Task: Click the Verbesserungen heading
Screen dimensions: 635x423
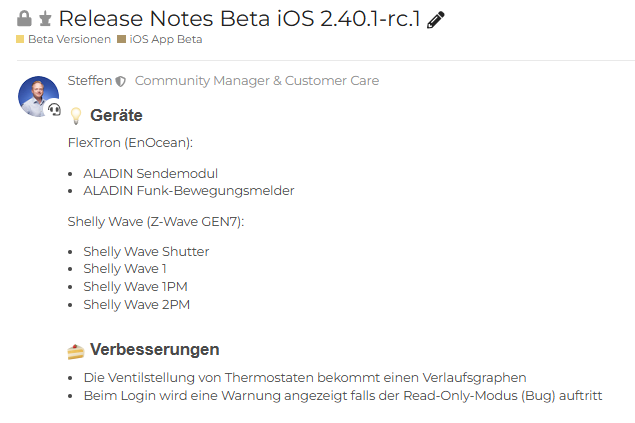Action: 154,350
